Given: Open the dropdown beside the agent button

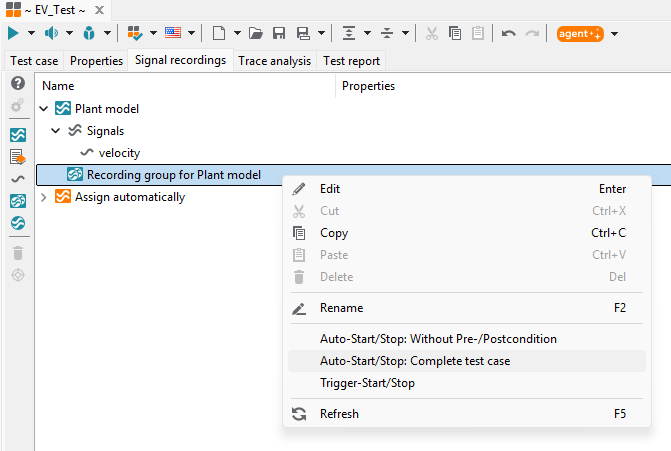Looking at the screenshot, I should pos(615,33).
